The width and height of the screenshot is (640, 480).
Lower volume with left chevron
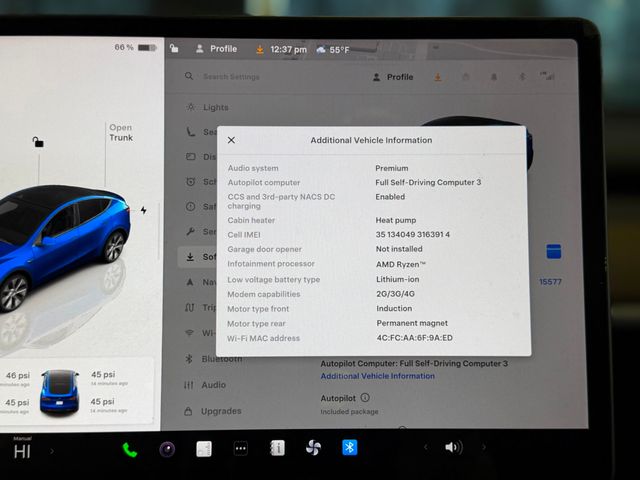[426, 447]
